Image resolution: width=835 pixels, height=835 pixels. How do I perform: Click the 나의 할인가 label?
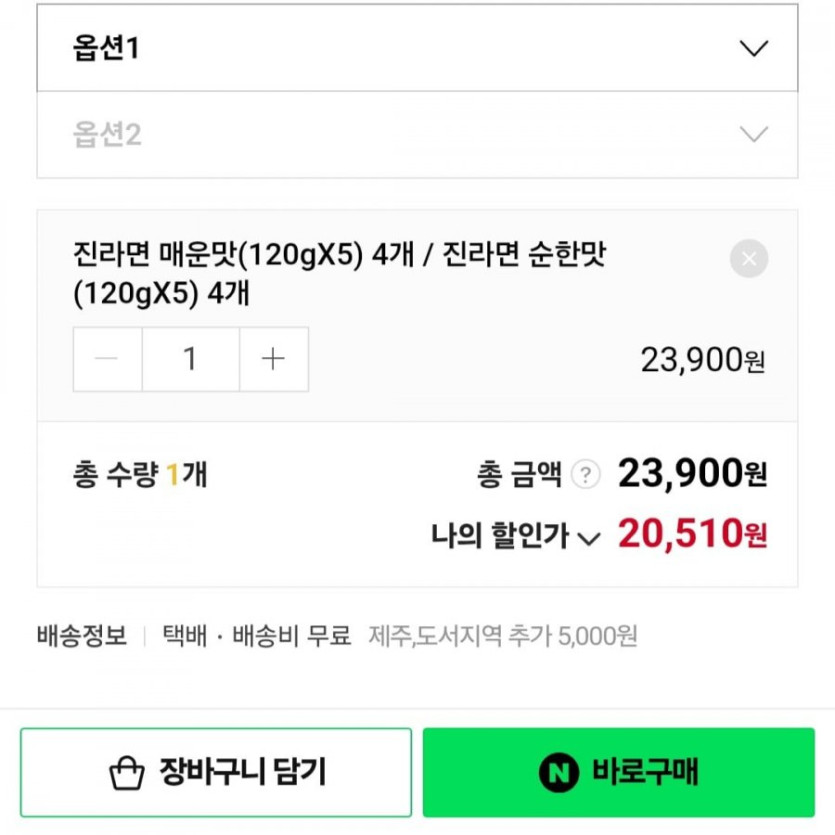coord(500,537)
